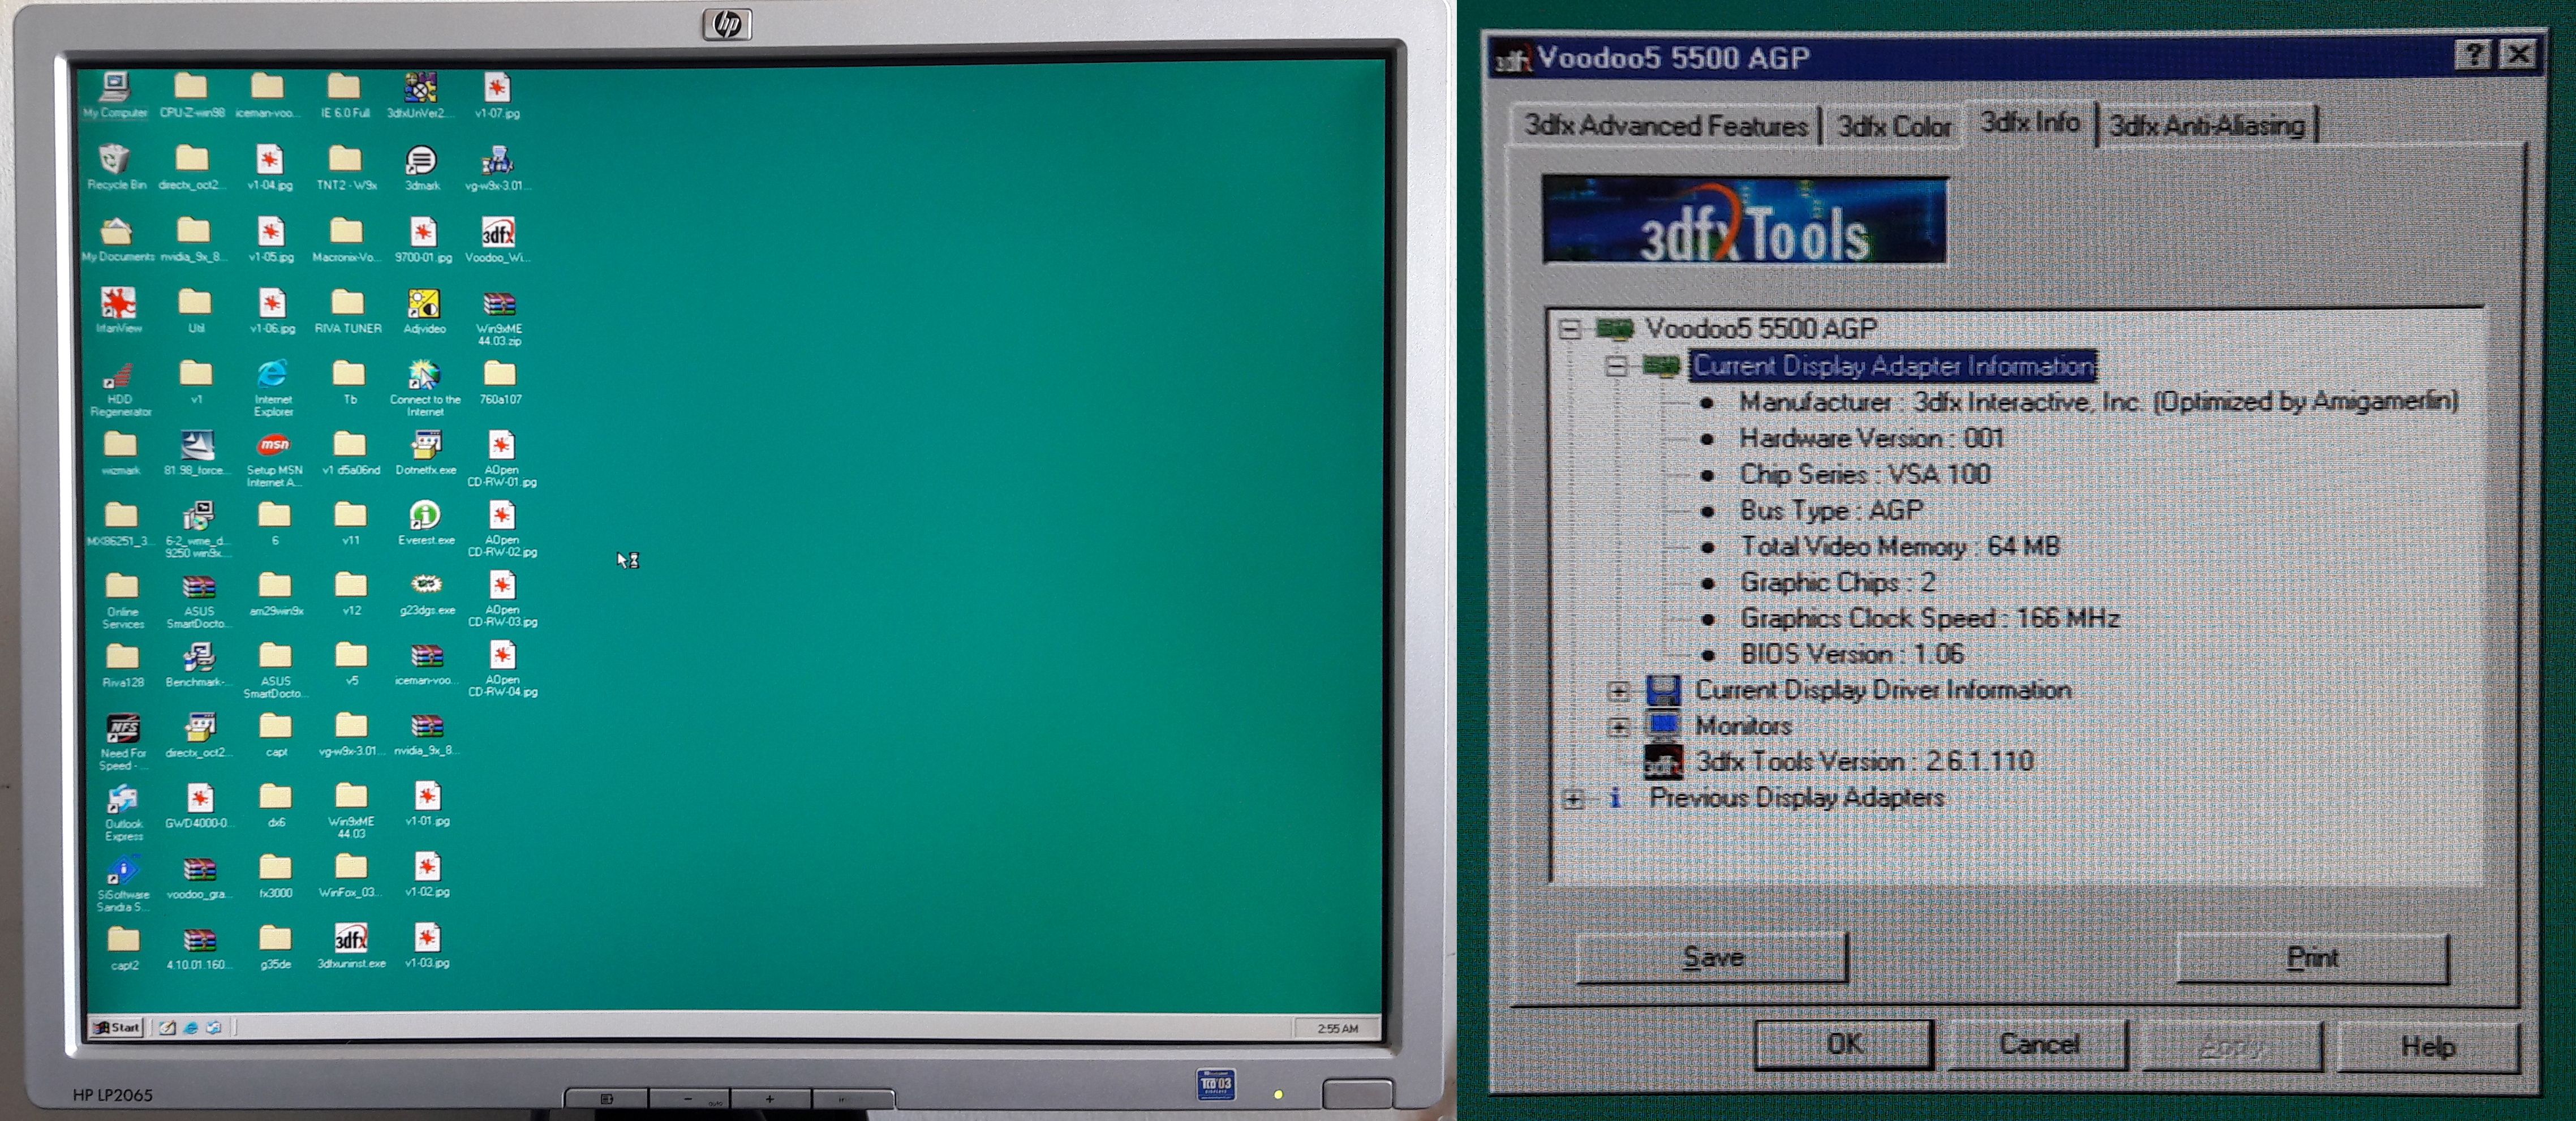Select the 'BIOS Version : 1.06' row

coord(1852,654)
